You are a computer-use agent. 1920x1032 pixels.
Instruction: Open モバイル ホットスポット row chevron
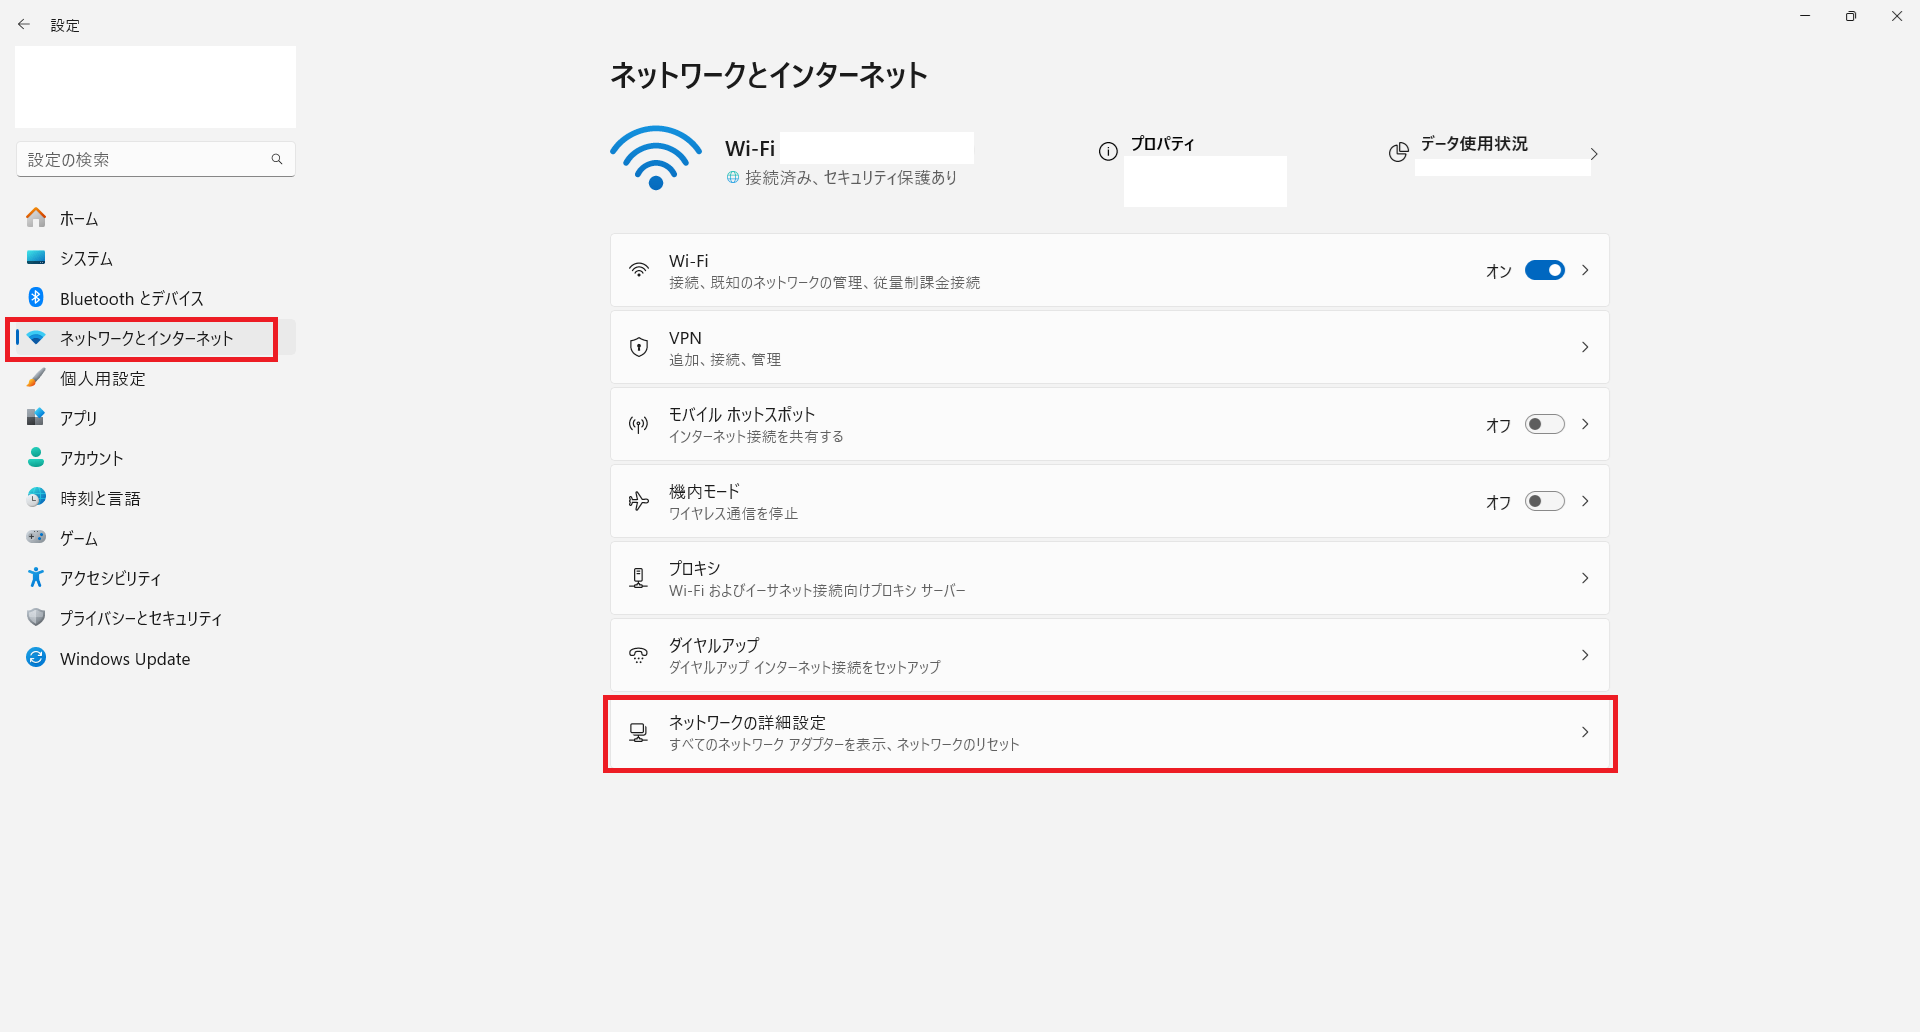point(1585,424)
